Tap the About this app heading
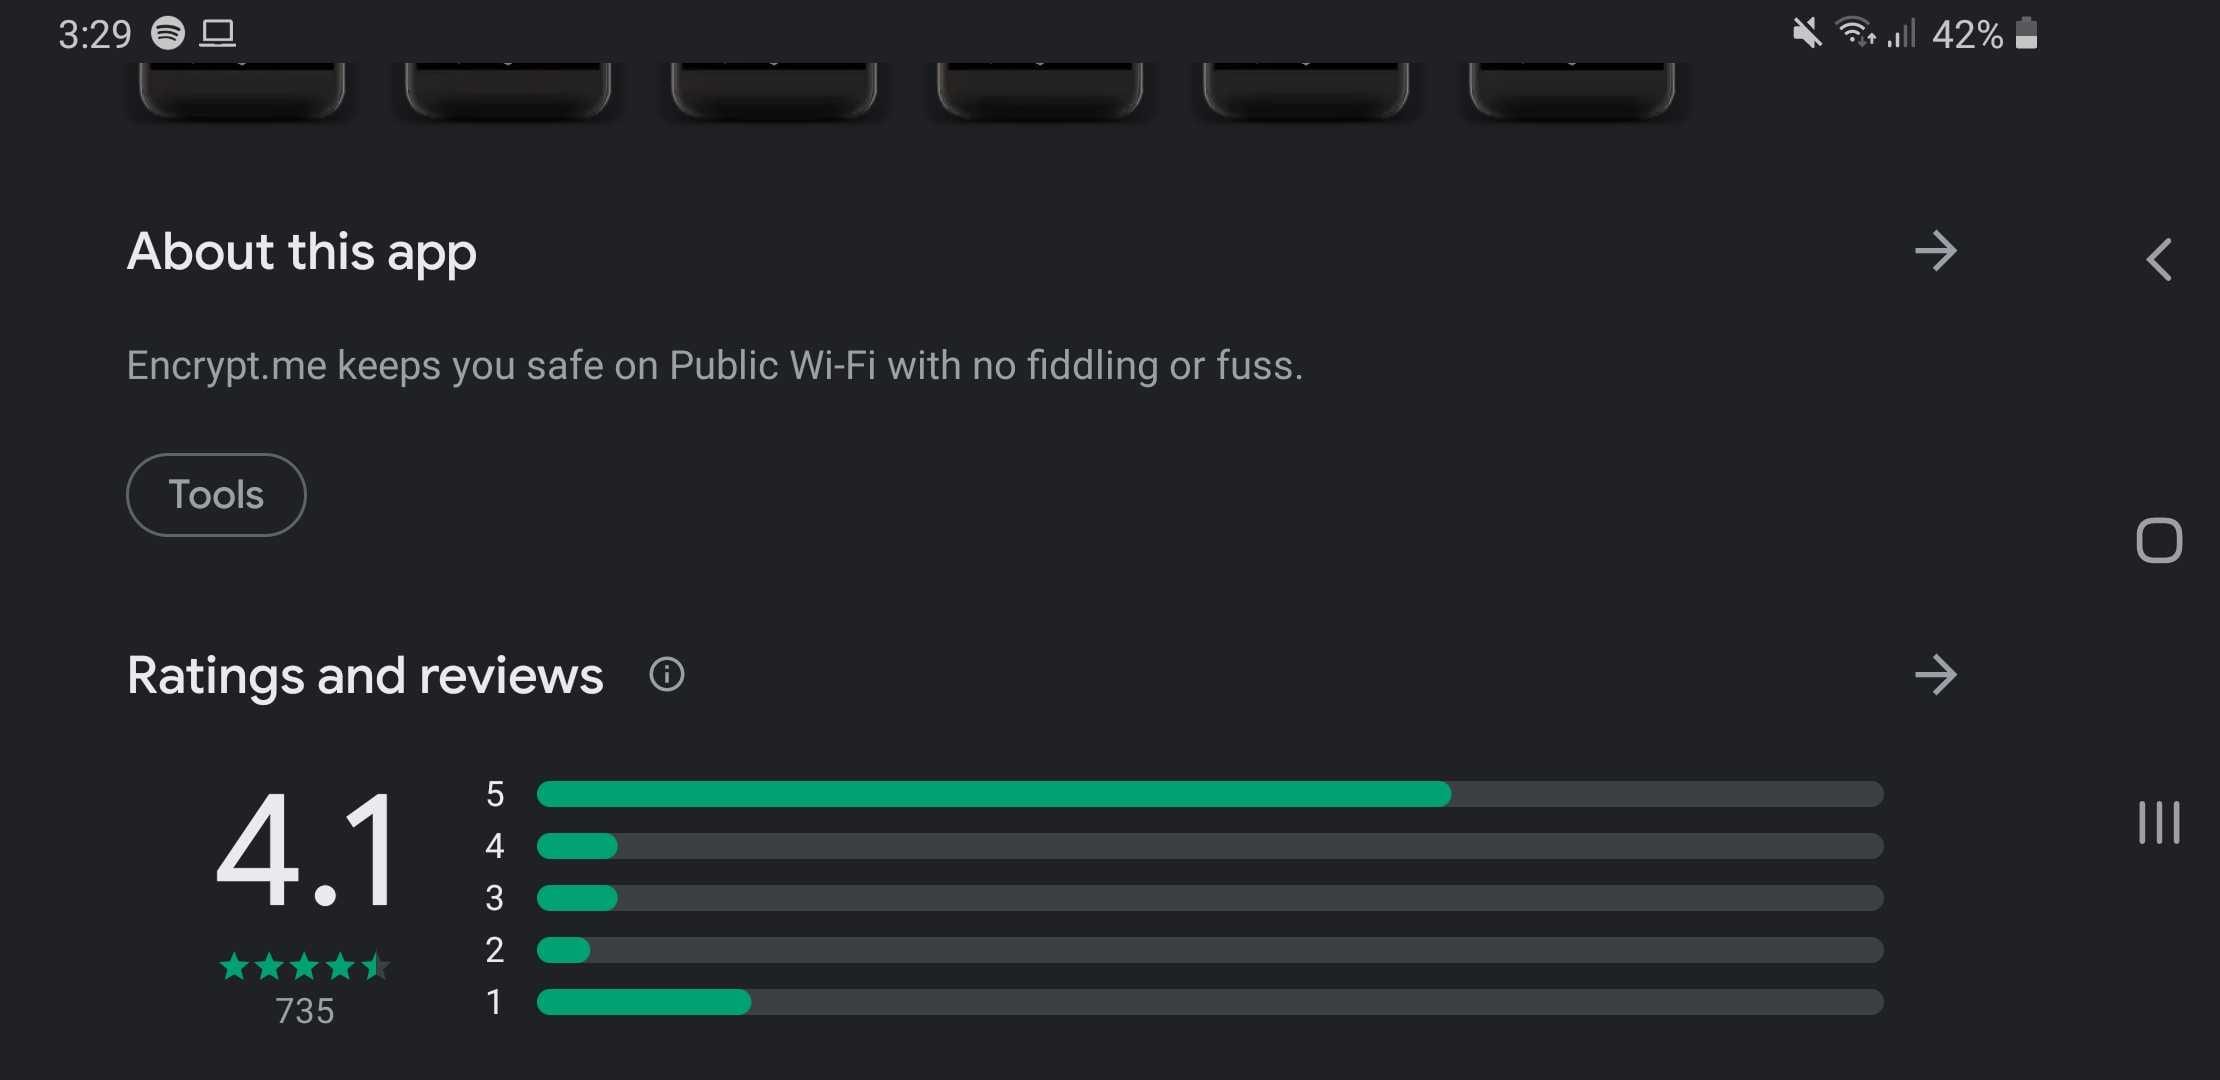 pyautogui.click(x=302, y=252)
